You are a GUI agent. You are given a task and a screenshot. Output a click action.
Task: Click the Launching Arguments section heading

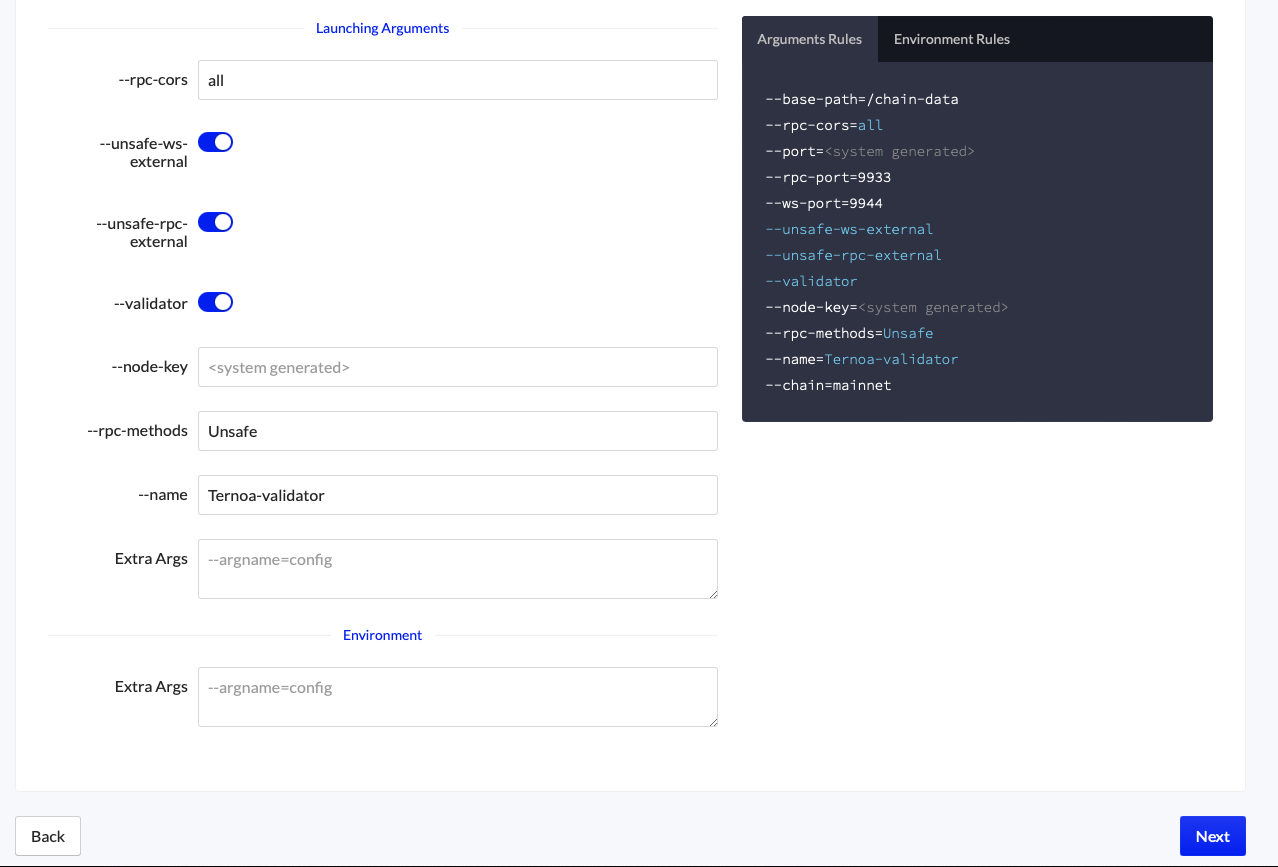click(x=382, y=28)
